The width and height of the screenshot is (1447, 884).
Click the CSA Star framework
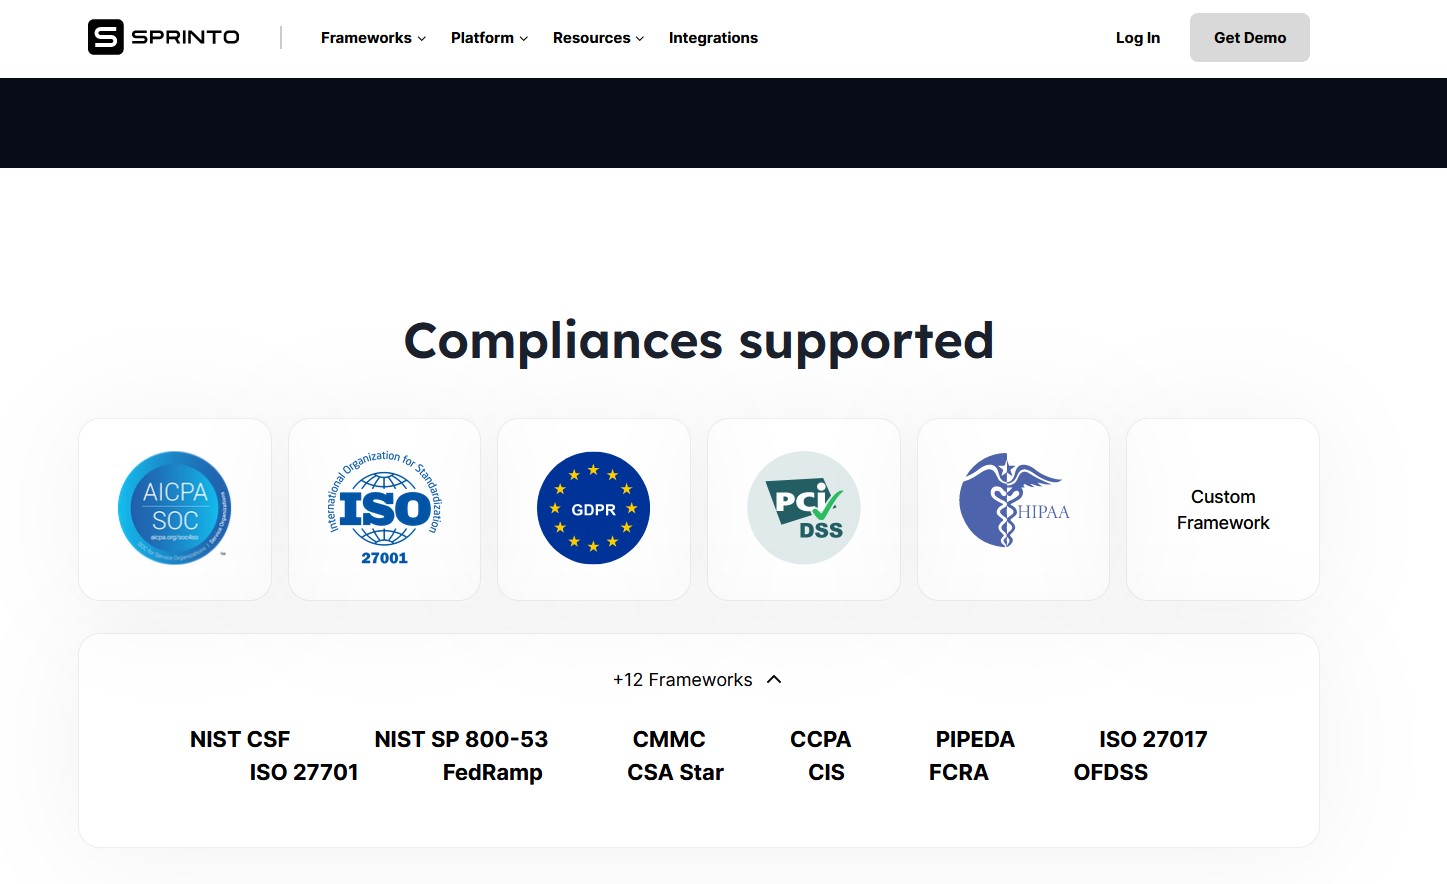675,772
